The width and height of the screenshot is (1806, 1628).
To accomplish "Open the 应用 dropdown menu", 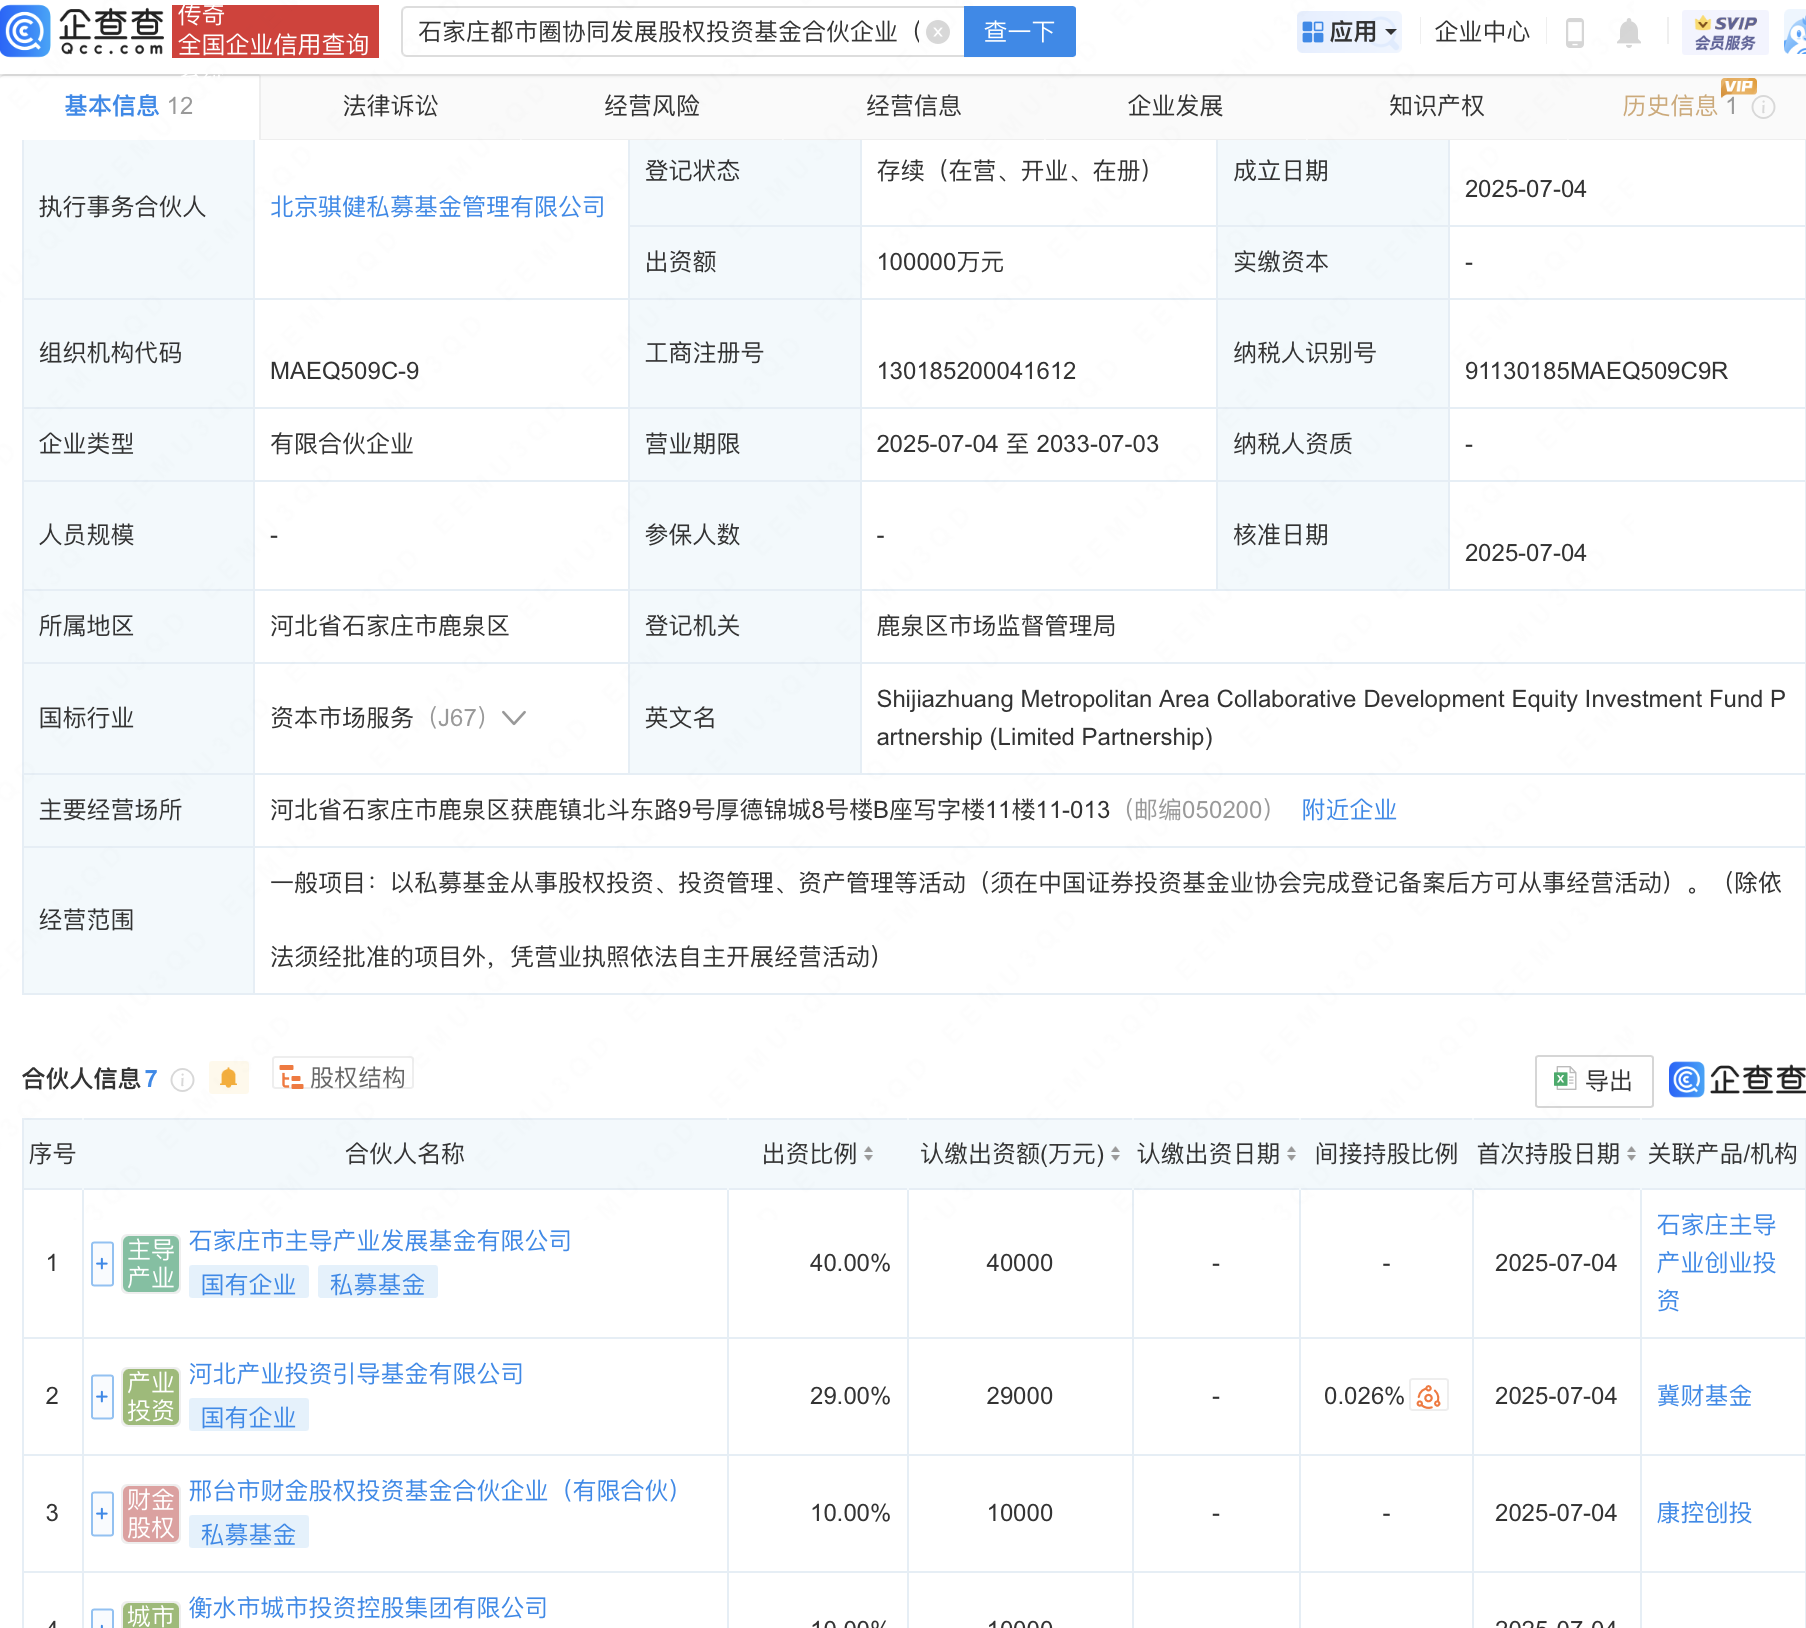I will (x=1349, y=32).
